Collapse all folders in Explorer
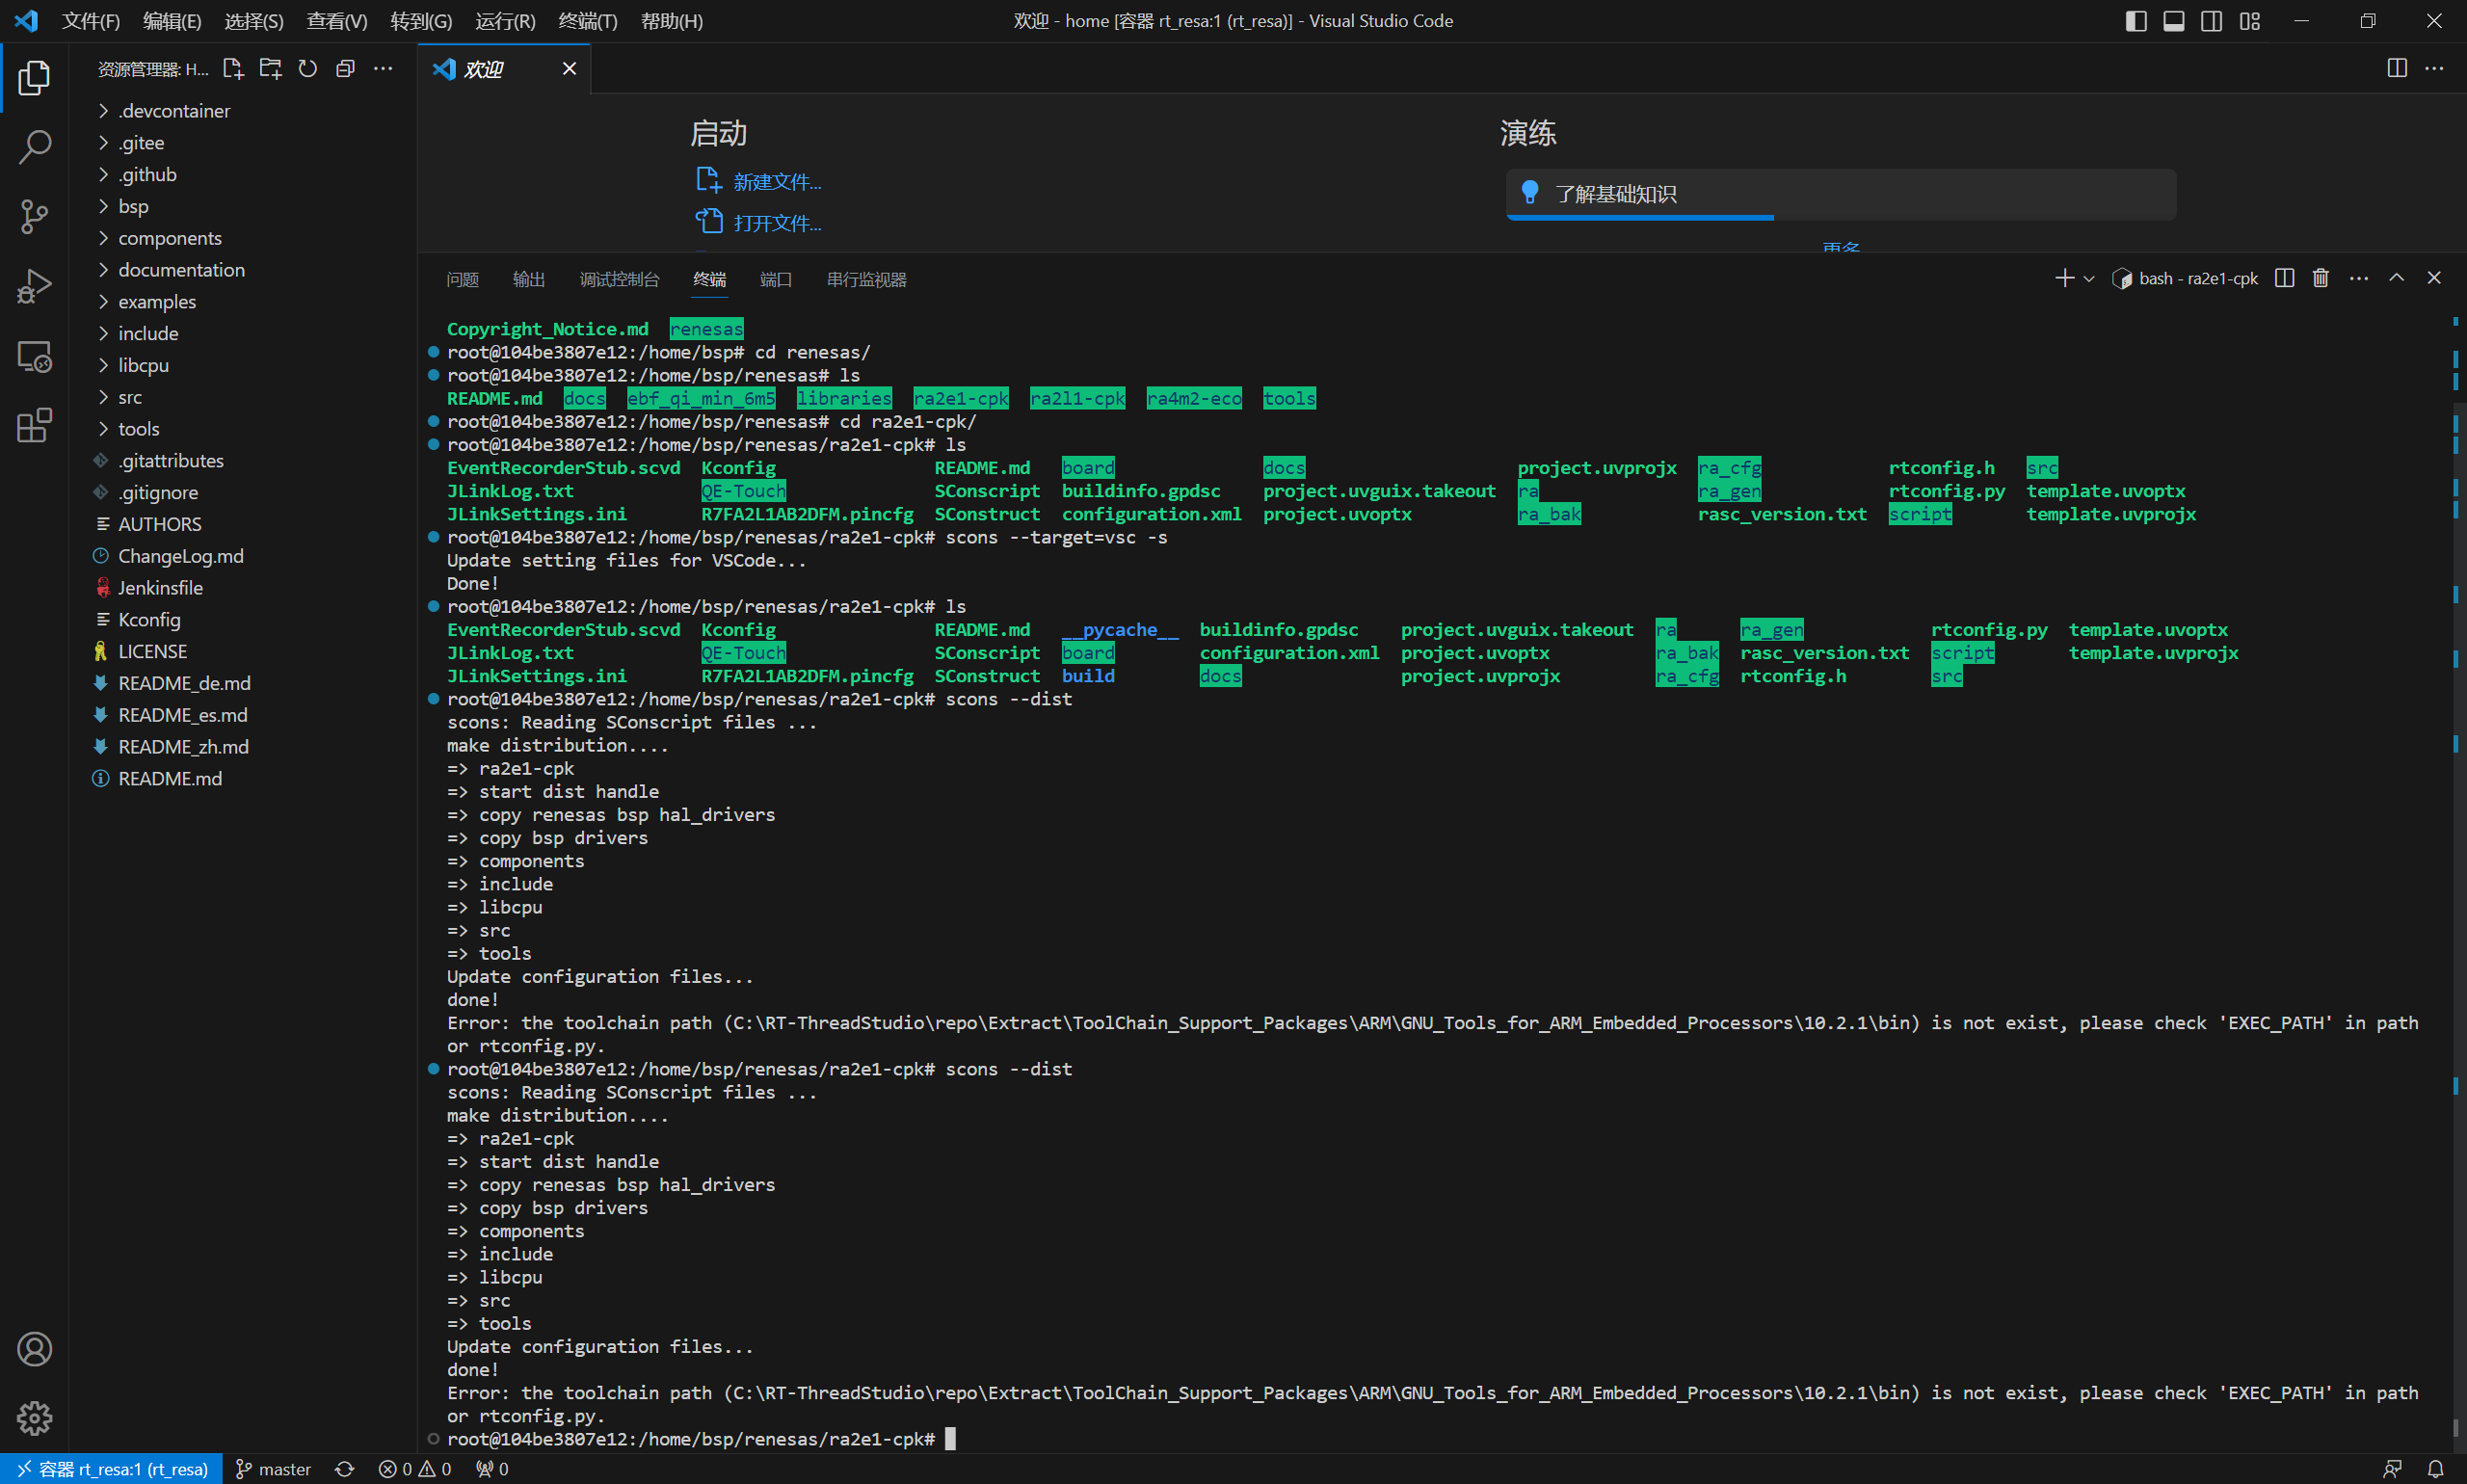 tap(345, 68)
